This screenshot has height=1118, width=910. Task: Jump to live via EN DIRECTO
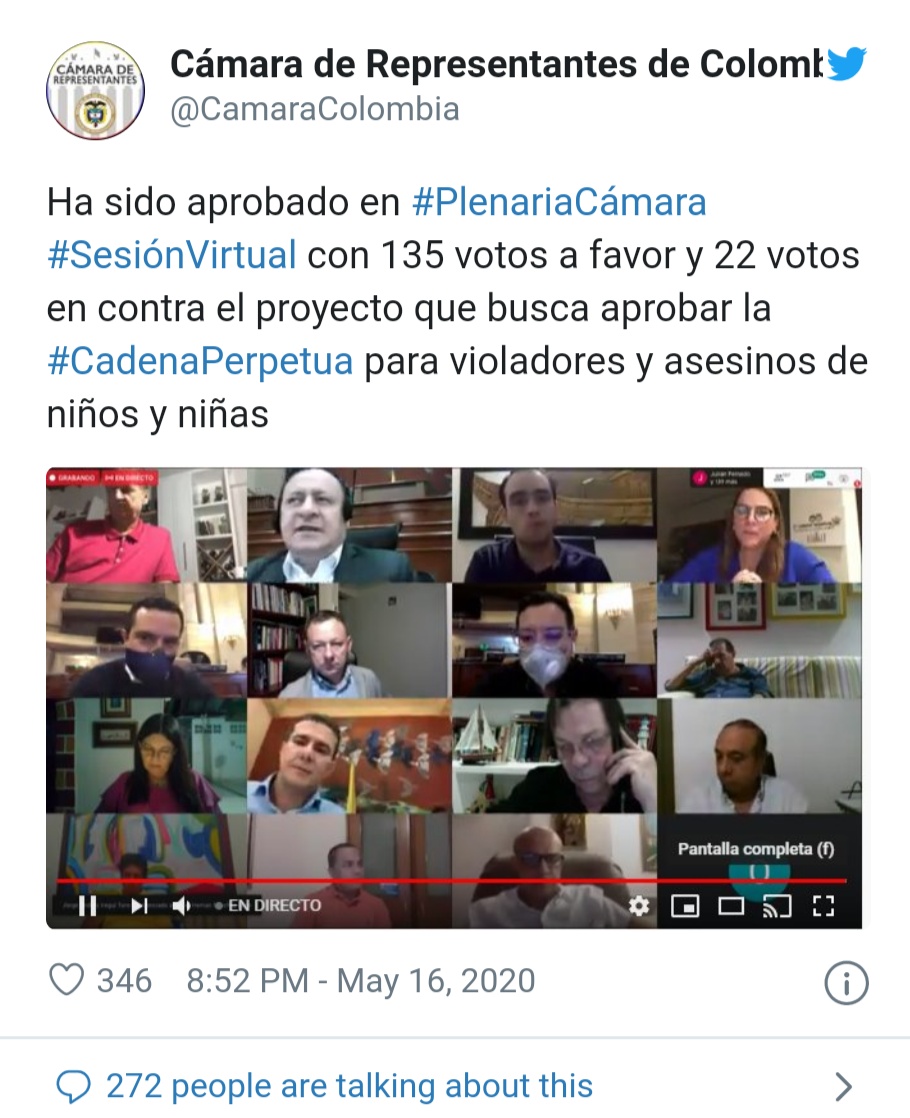click(268, 906)
